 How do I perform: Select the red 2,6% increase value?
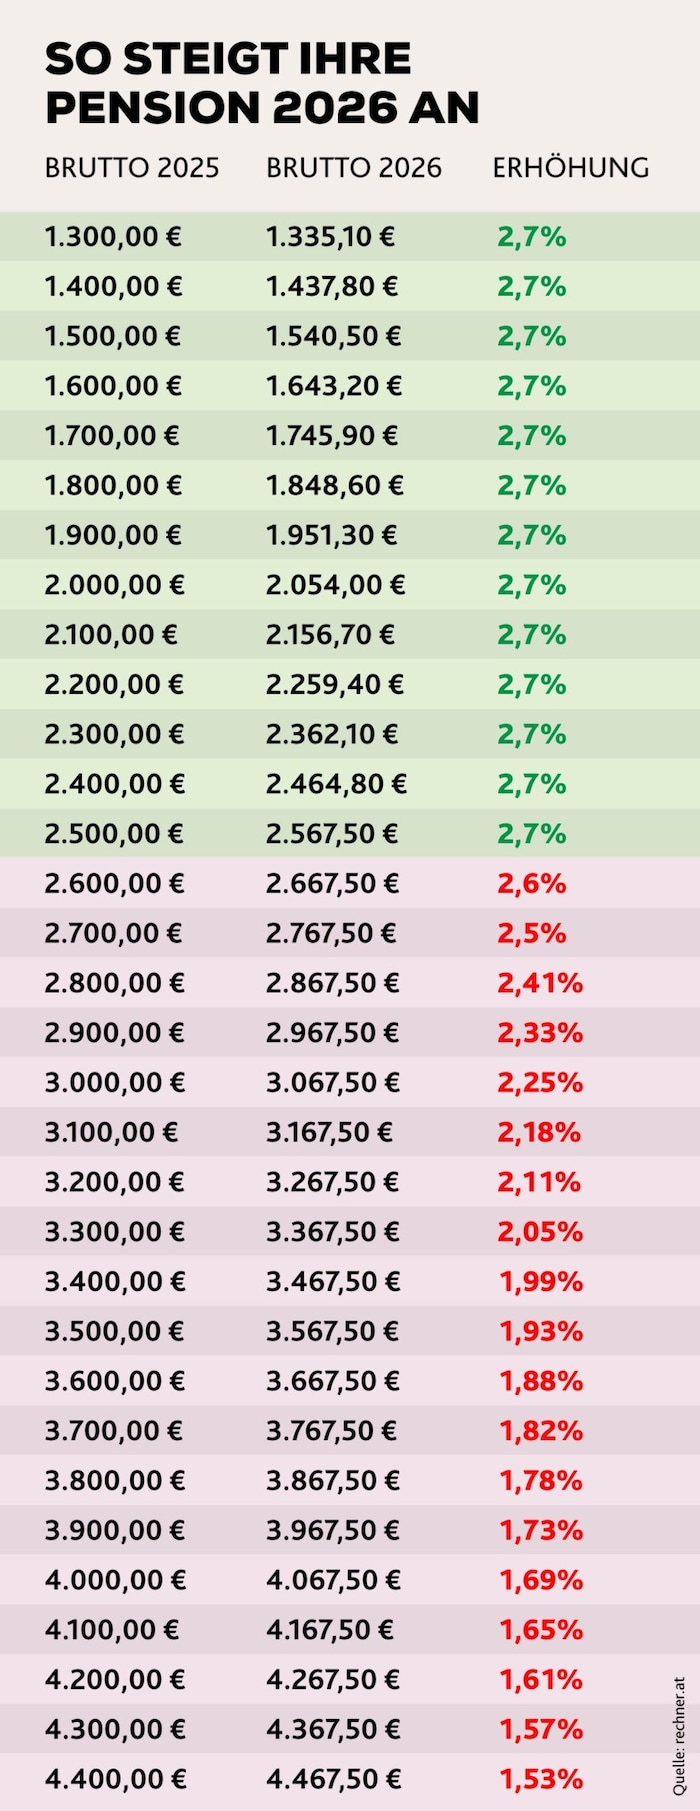(532, 884)
